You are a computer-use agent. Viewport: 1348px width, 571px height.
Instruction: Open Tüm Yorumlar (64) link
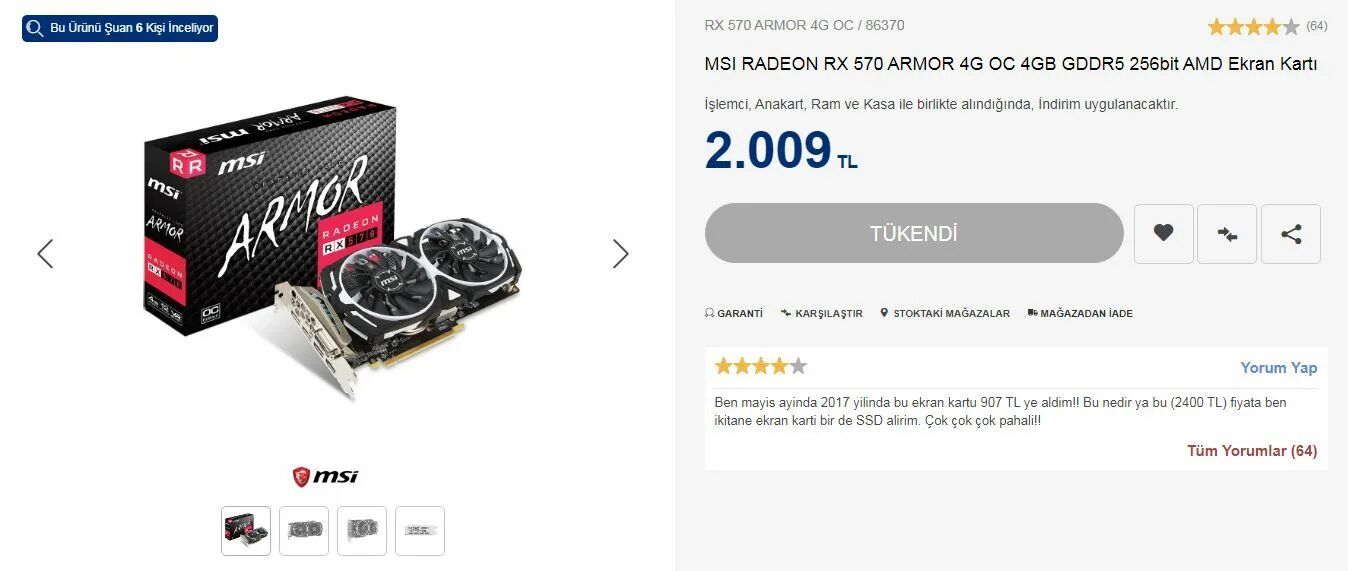1252,451
